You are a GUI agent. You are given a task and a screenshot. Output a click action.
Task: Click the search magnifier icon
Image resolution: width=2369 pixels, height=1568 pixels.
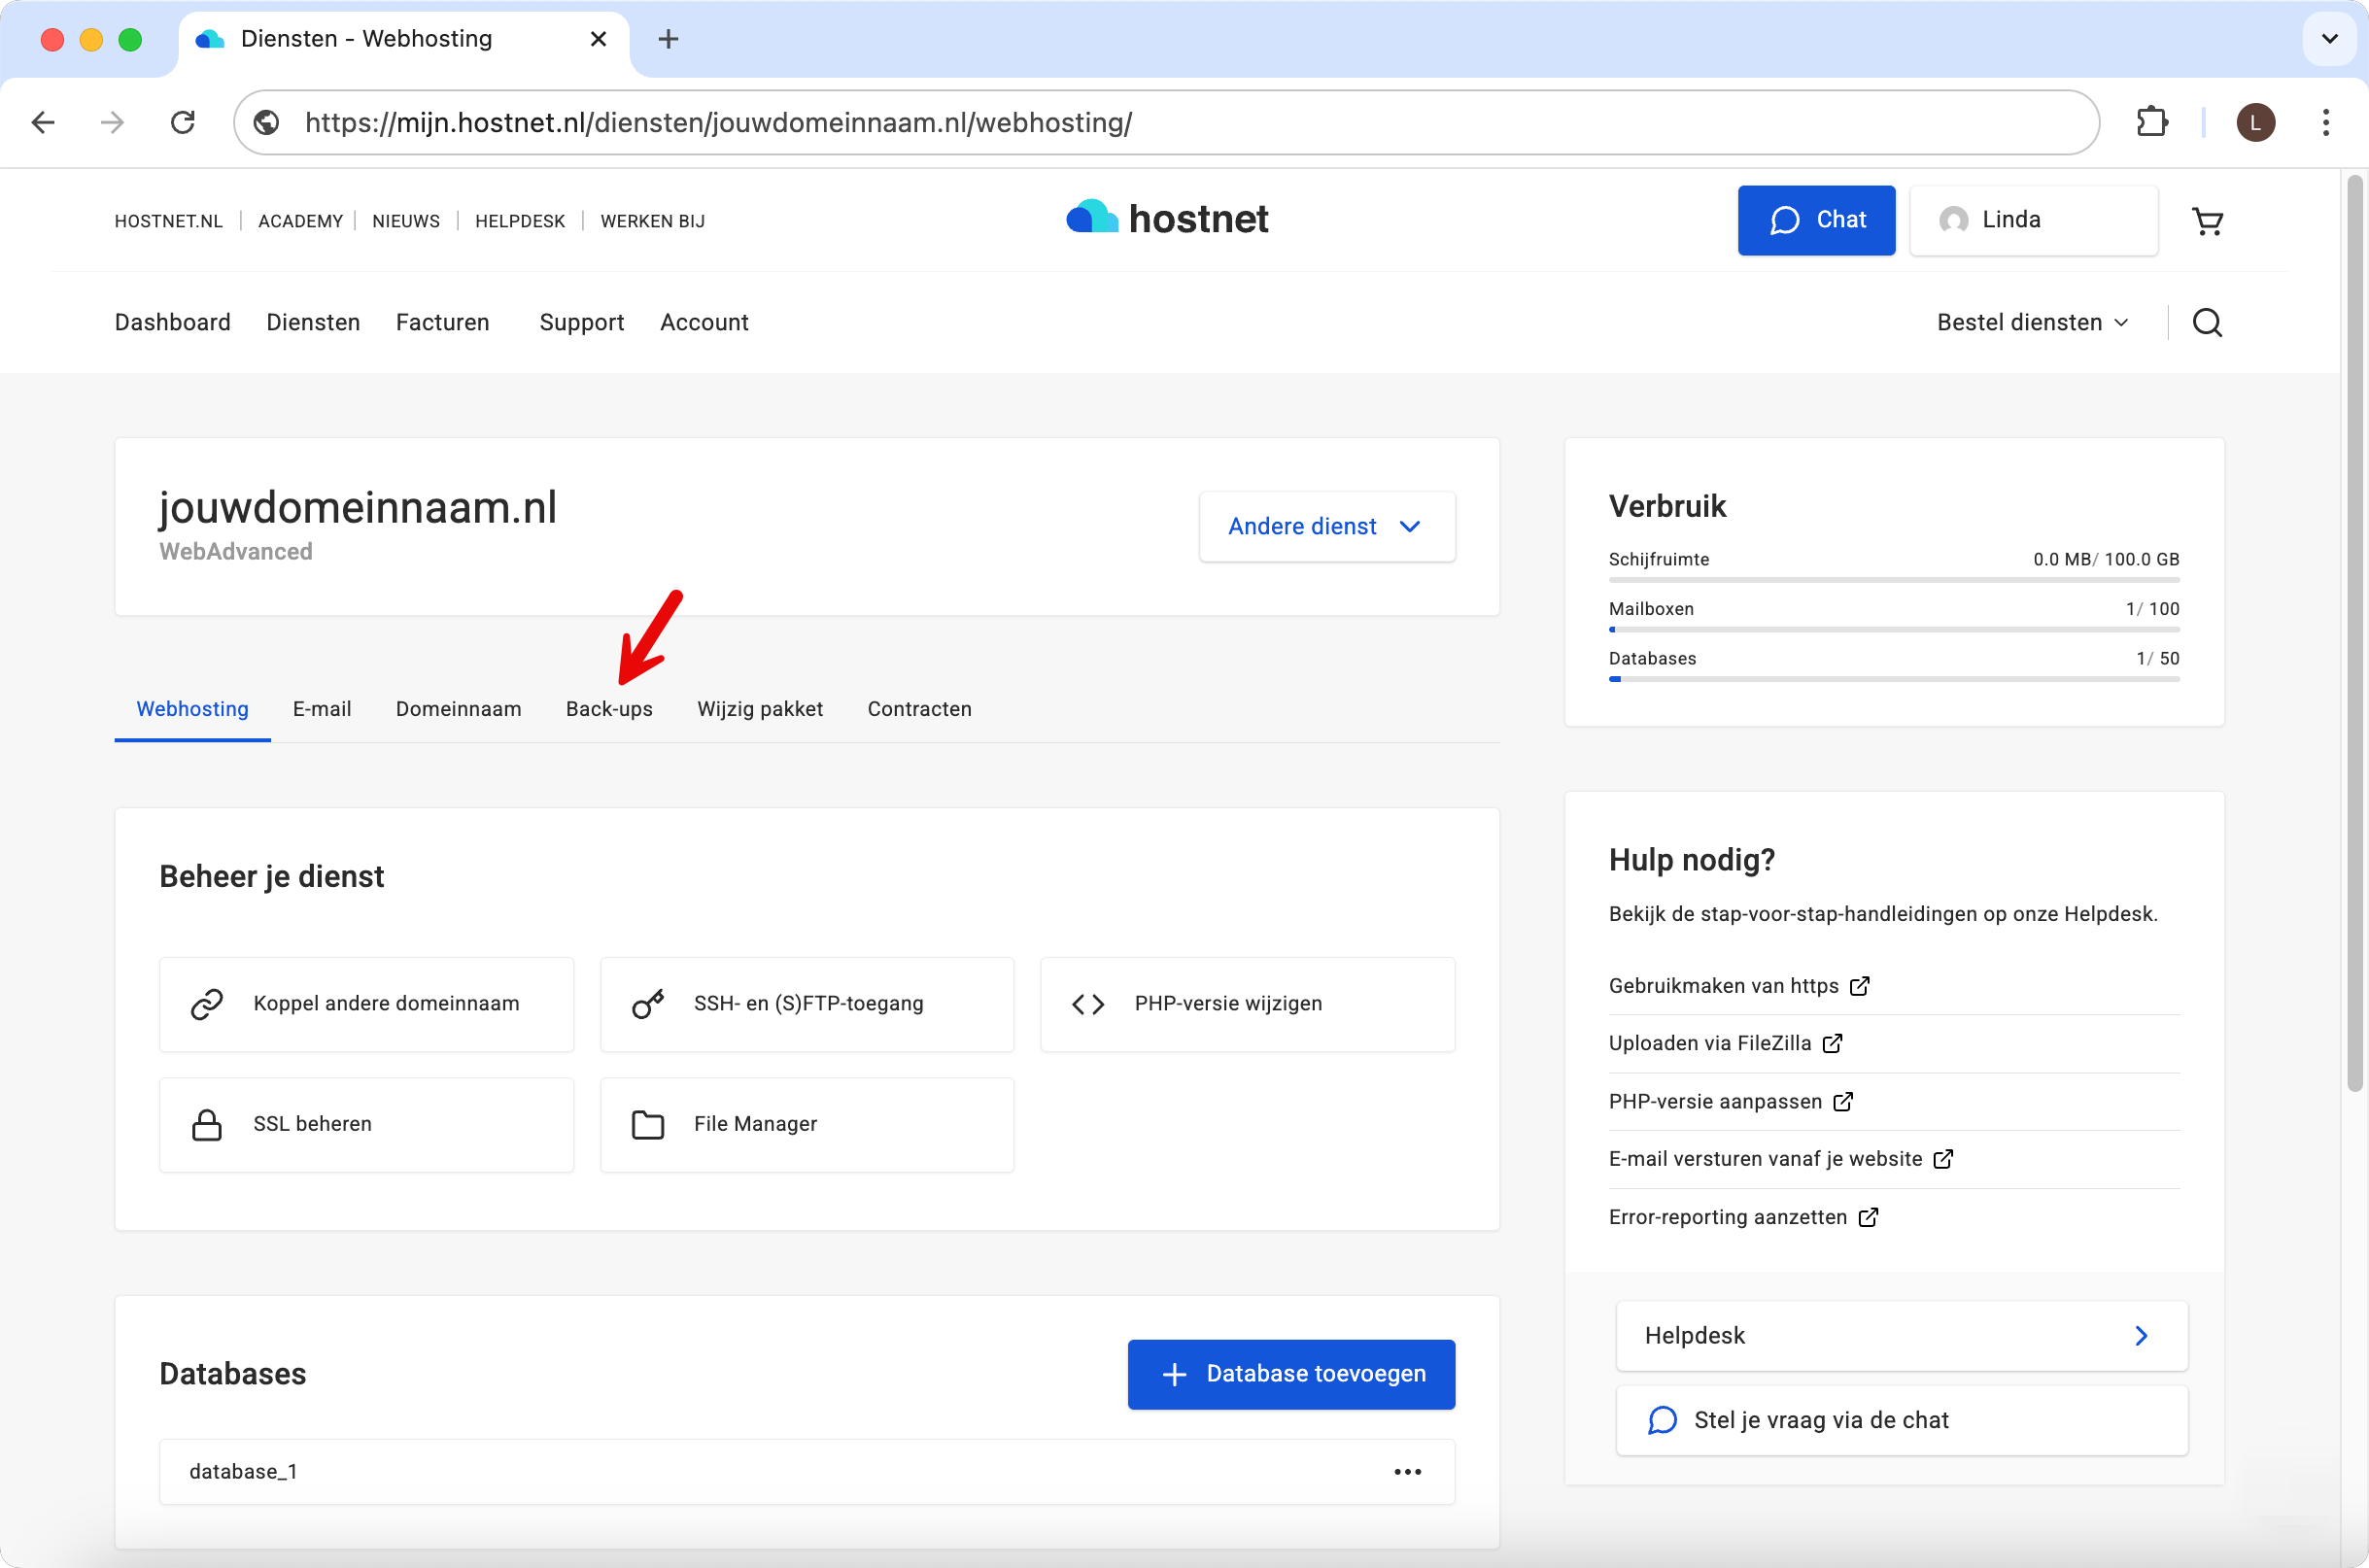[2208, 322]
